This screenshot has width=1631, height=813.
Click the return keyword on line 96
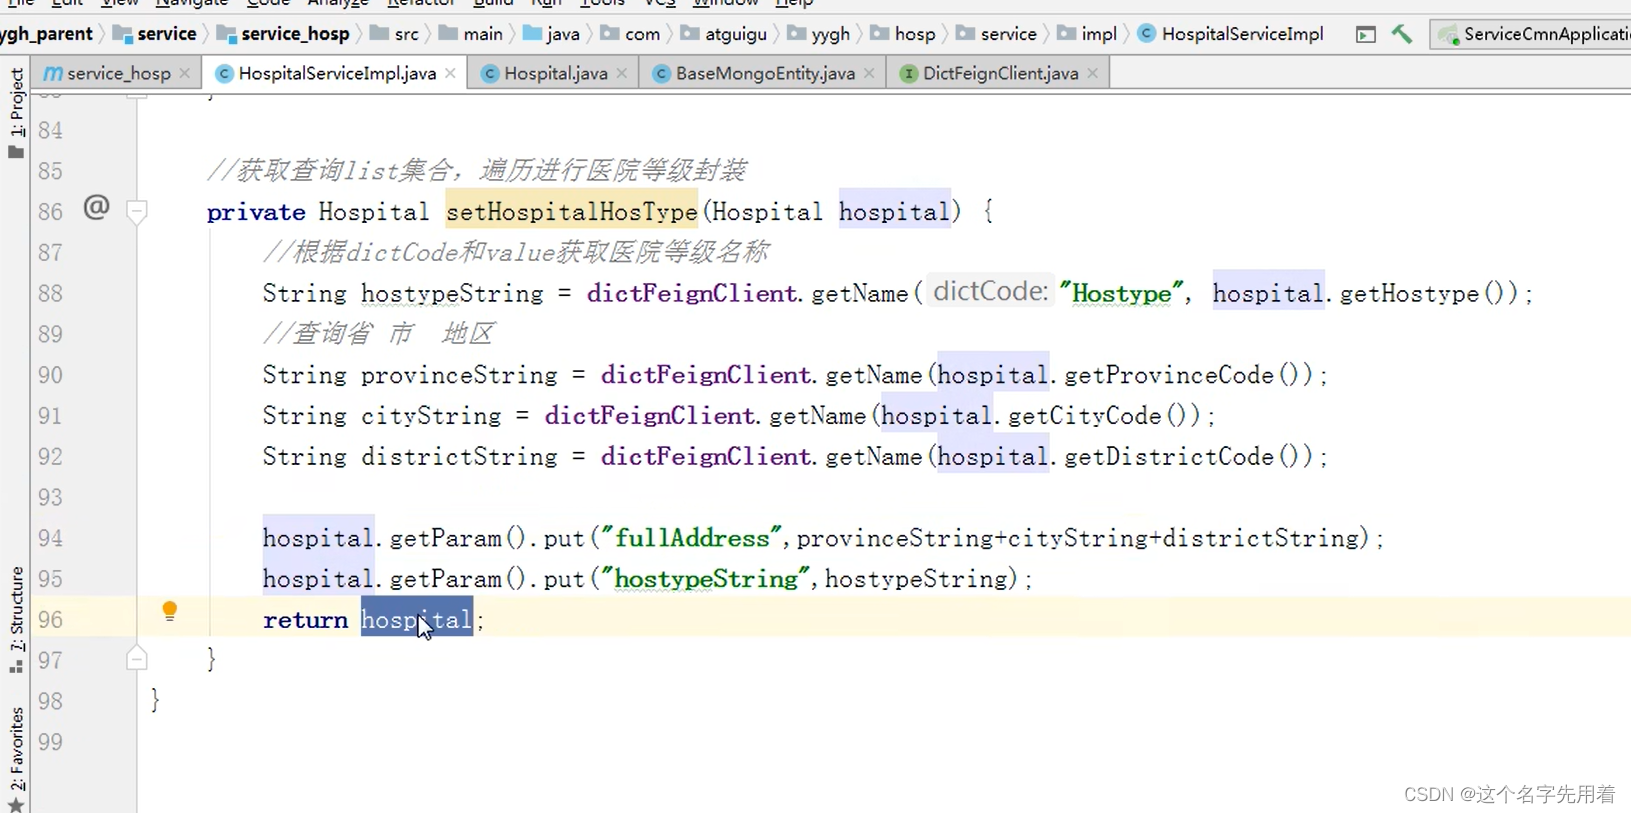click(305, 620)
